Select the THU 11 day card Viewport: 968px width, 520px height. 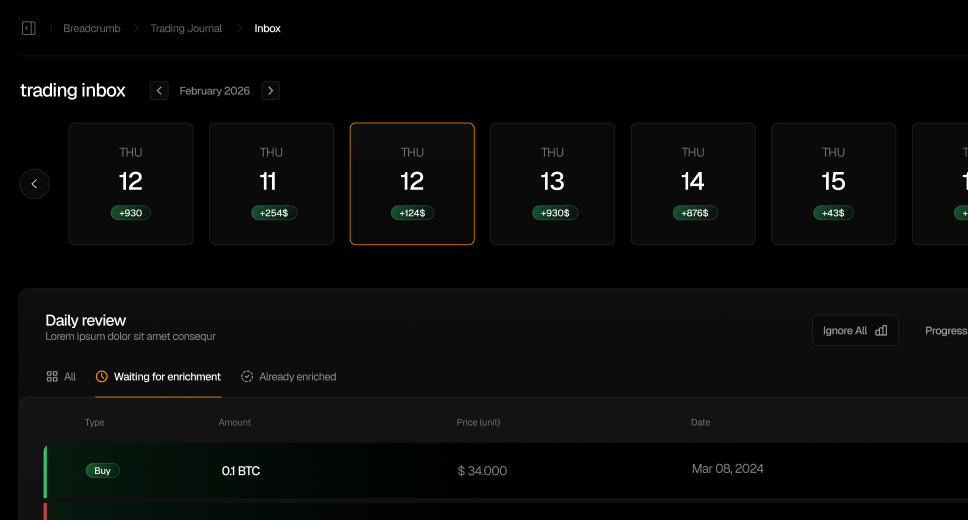(x=271, y=184)
